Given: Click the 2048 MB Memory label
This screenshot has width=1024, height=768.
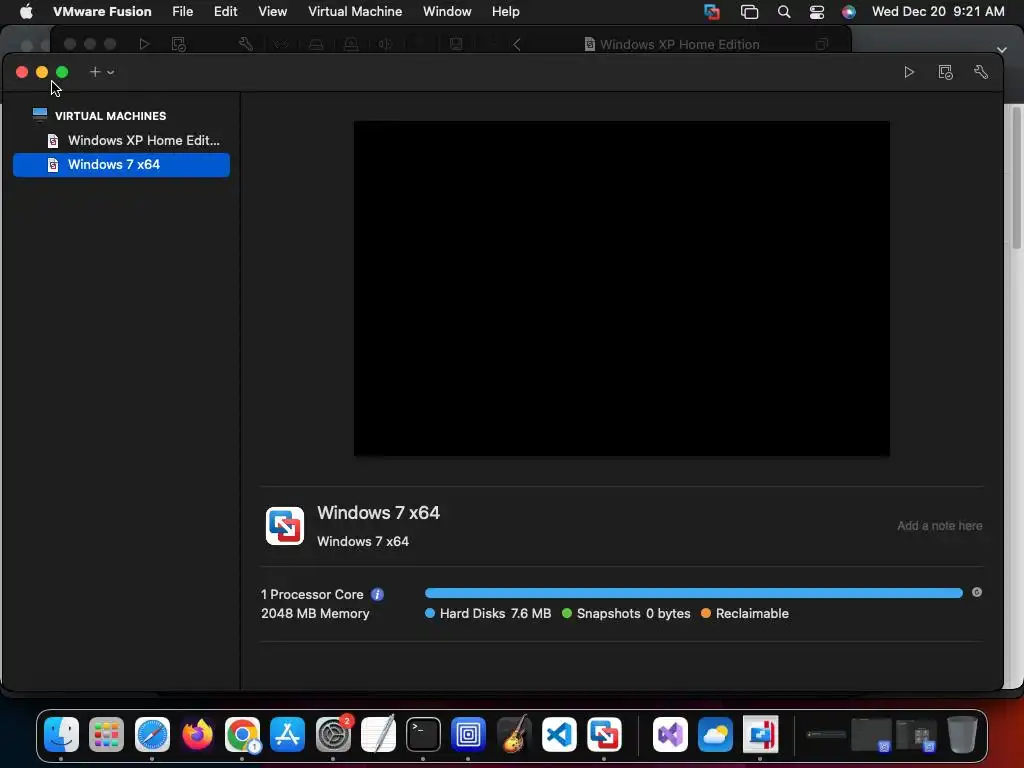Looking at the screenshot, I should pyautogui.click(x=315, y=613).
